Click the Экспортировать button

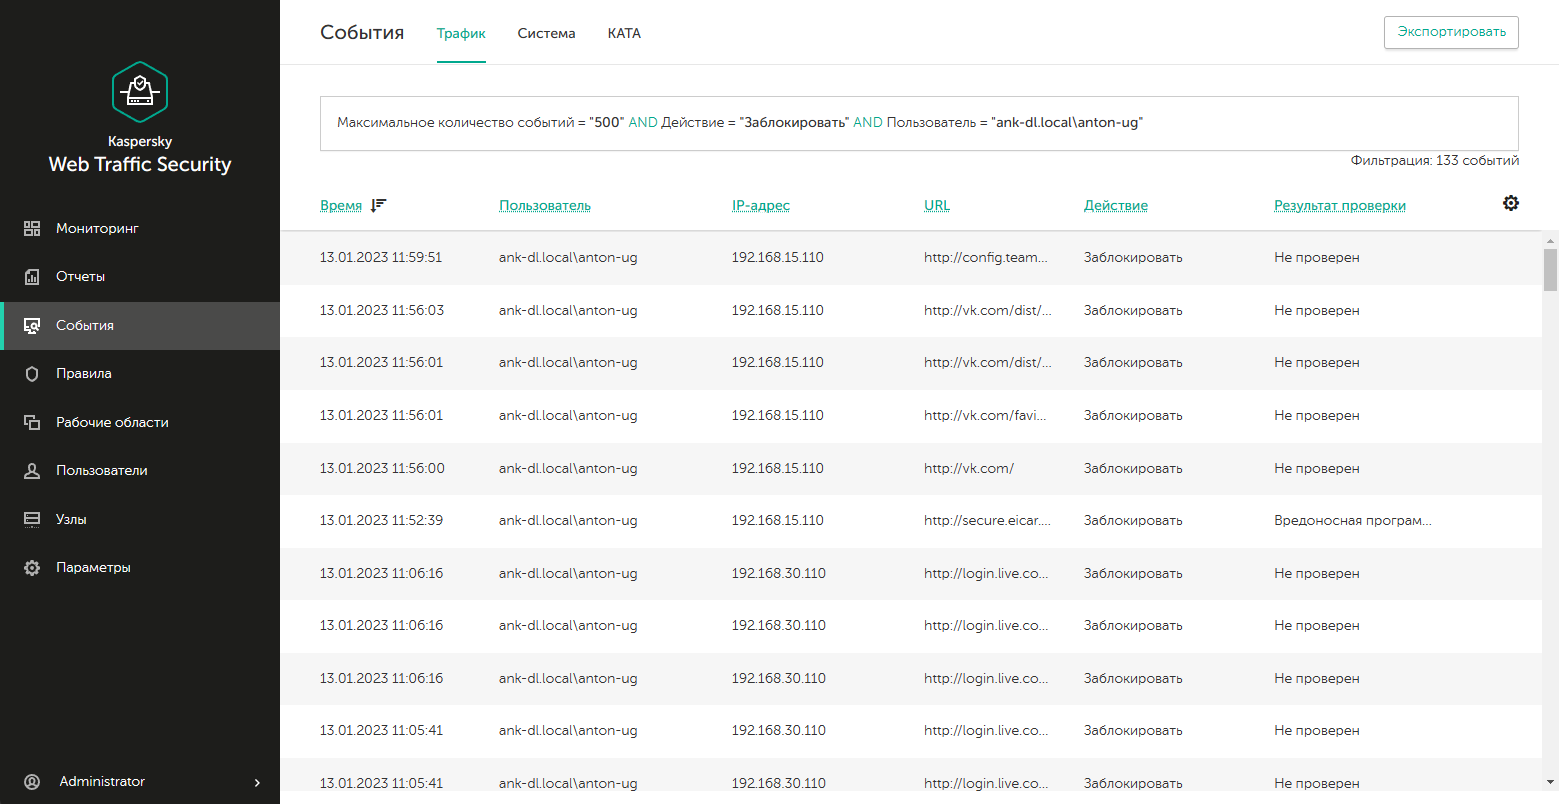[1451, 32]
